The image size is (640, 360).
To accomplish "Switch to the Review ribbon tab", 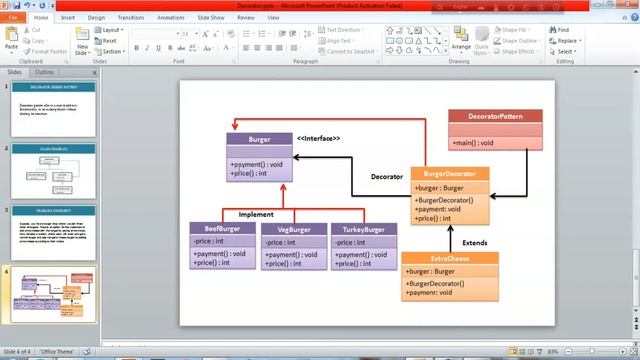I will (x=246, y=18).
